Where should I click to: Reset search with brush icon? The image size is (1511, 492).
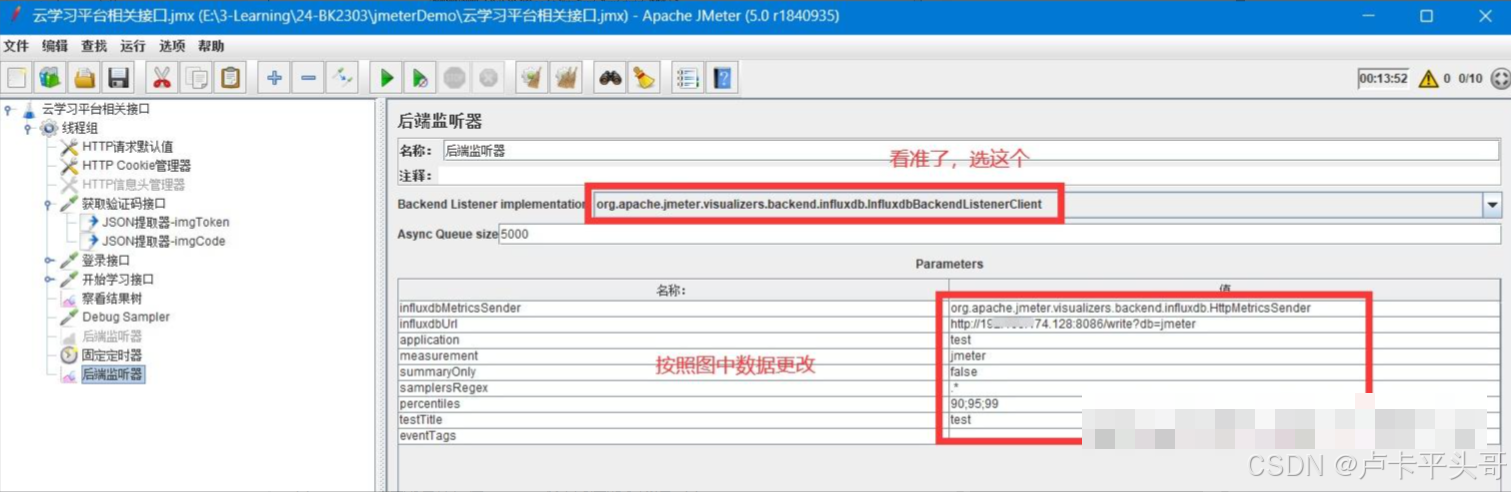pyautogui.click(x=644, y=77)
